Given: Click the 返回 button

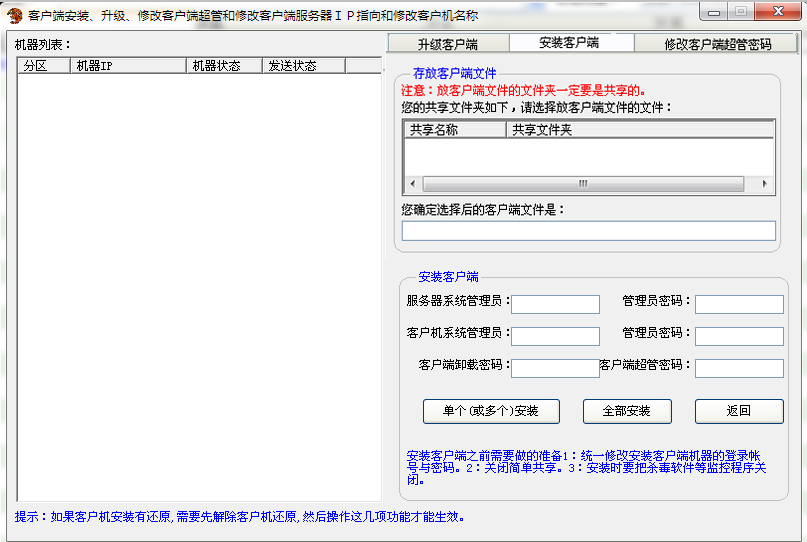Looking at the screenshot, I should pyautogui.click(x=739, y=411).
